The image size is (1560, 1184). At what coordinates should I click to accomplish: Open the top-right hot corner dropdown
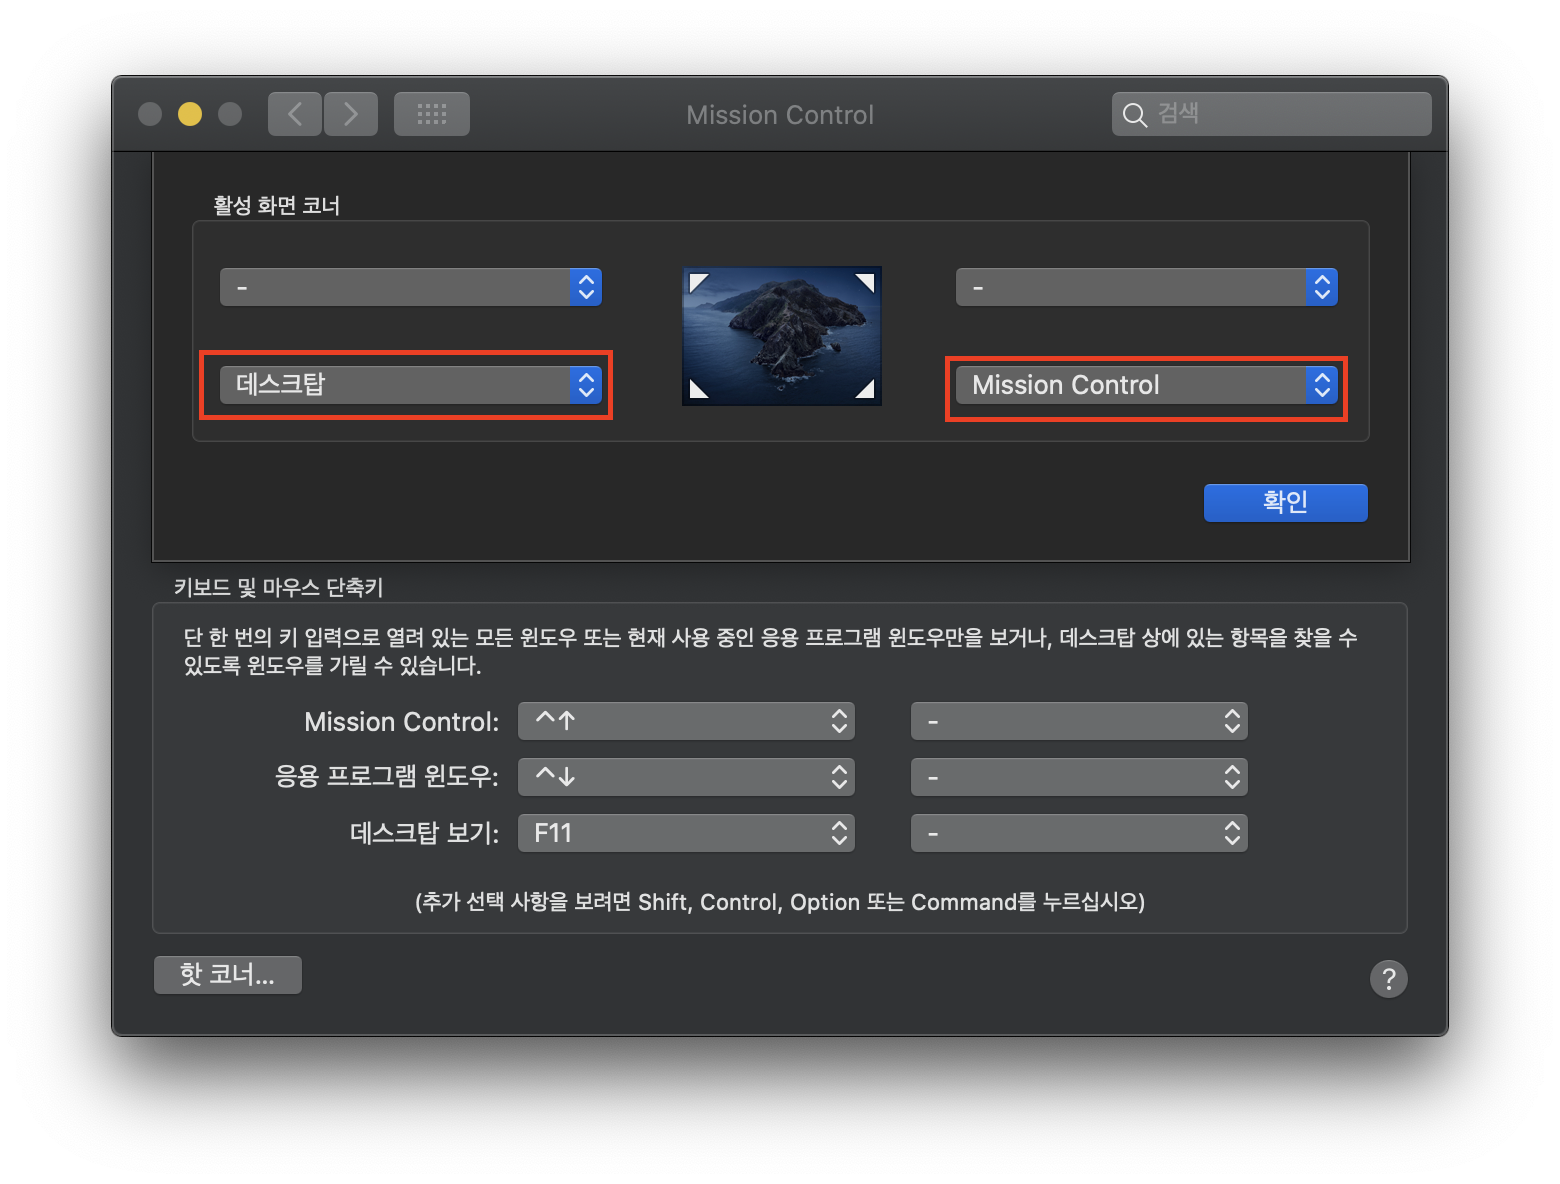1147,287
